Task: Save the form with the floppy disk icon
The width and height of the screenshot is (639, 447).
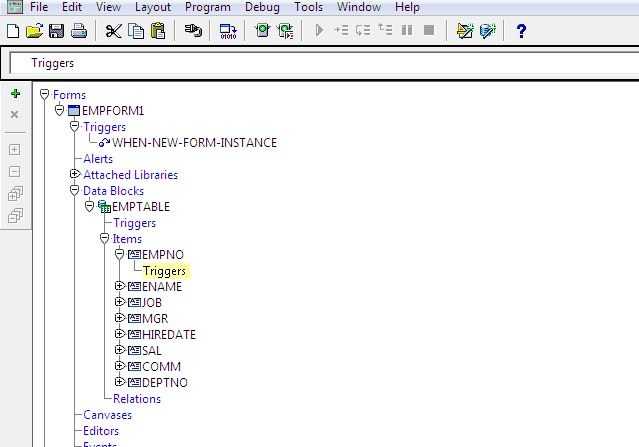Action: [x=56, y=31]
